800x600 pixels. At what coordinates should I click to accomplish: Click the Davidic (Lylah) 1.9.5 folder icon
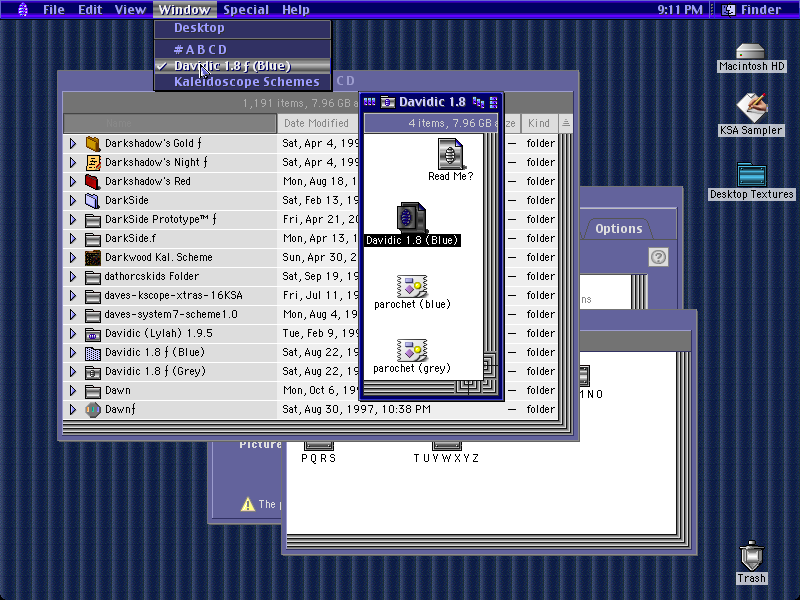pyautogui.click(x=92, y=334)
